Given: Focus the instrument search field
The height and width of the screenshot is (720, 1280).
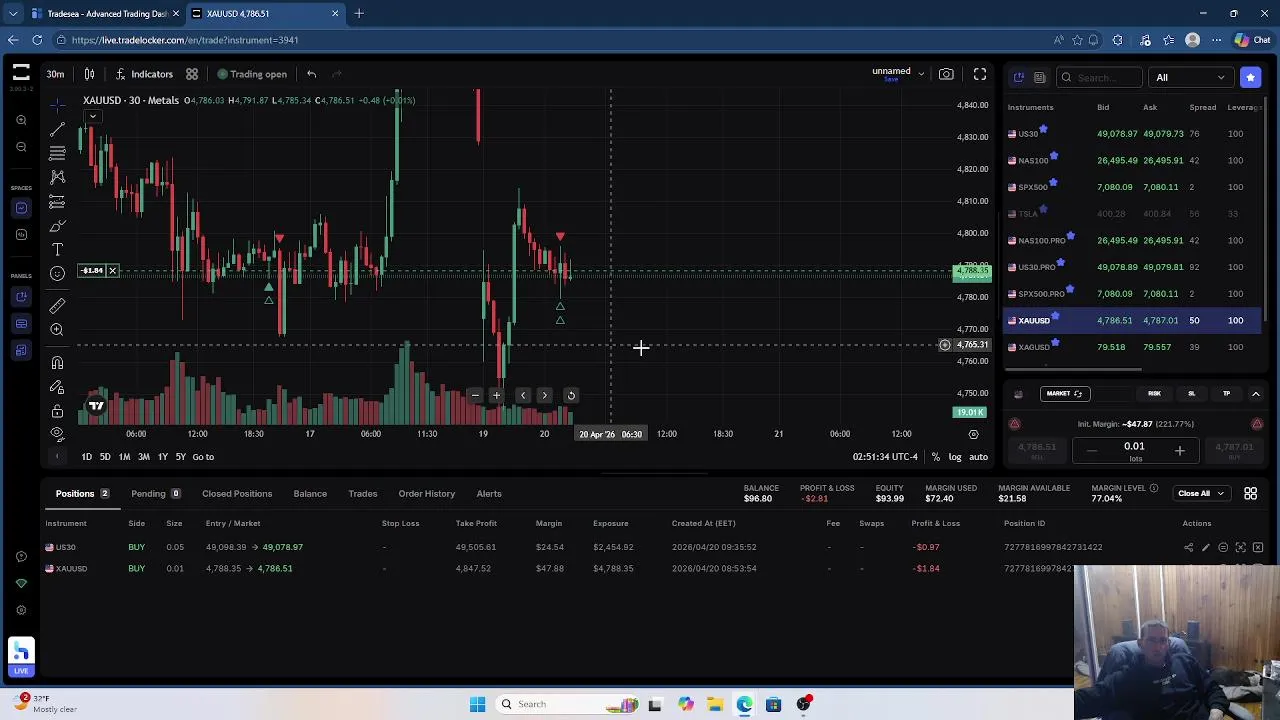Looking at the screenshot, I should click(x=1100, y=77).
